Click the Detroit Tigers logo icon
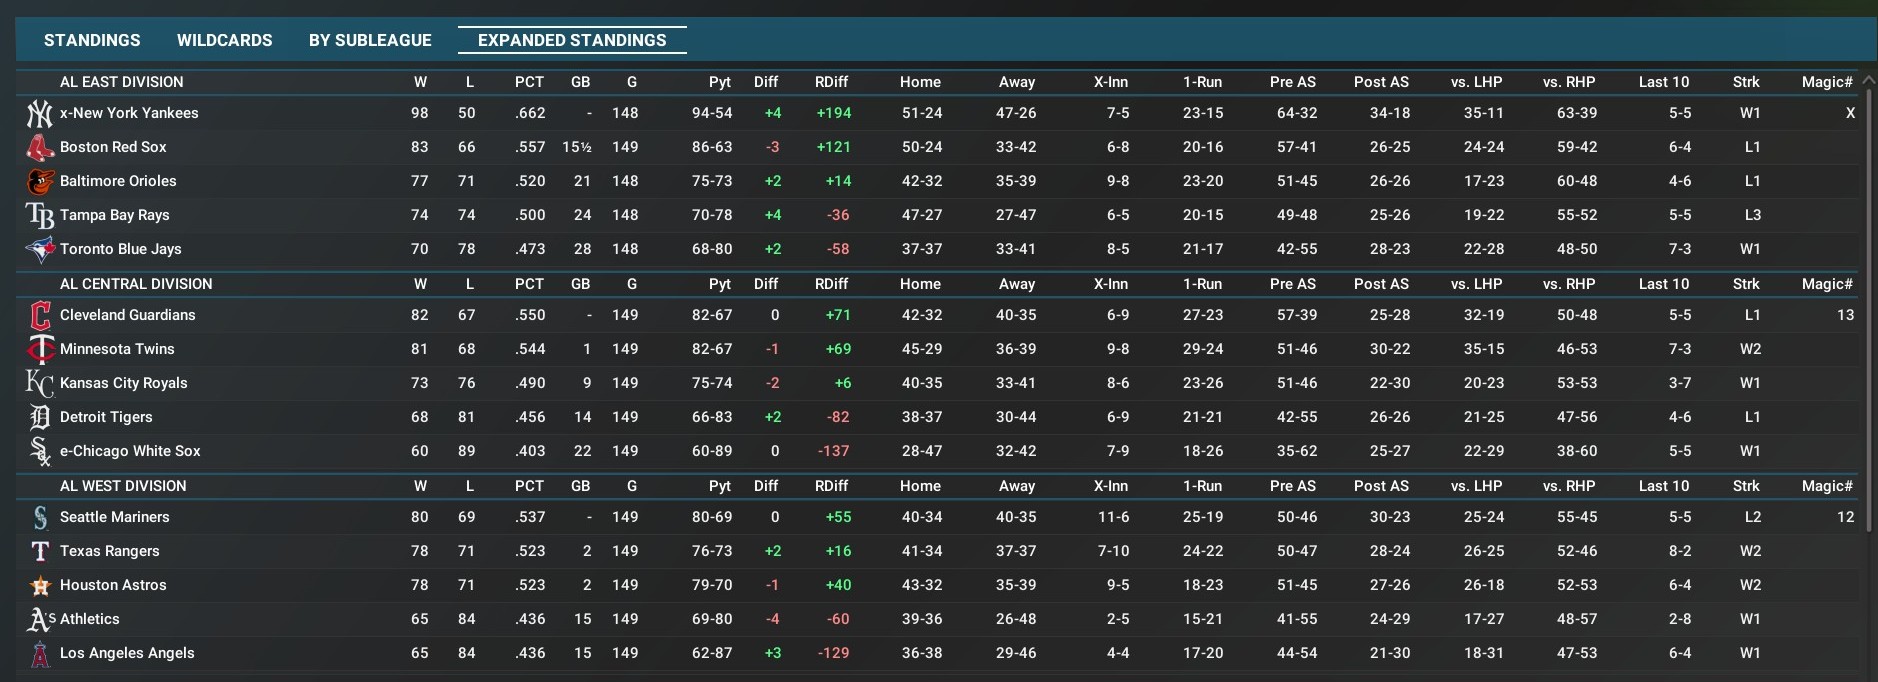The height and width of the screenshot is (682, 1878). click(x=39, y=418)
